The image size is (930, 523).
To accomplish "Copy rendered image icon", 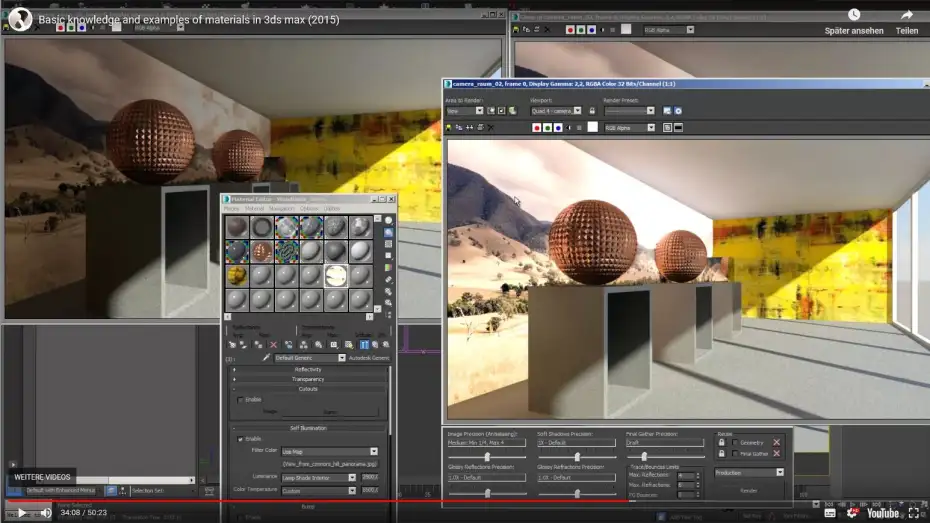I will (x=459, y=127).
